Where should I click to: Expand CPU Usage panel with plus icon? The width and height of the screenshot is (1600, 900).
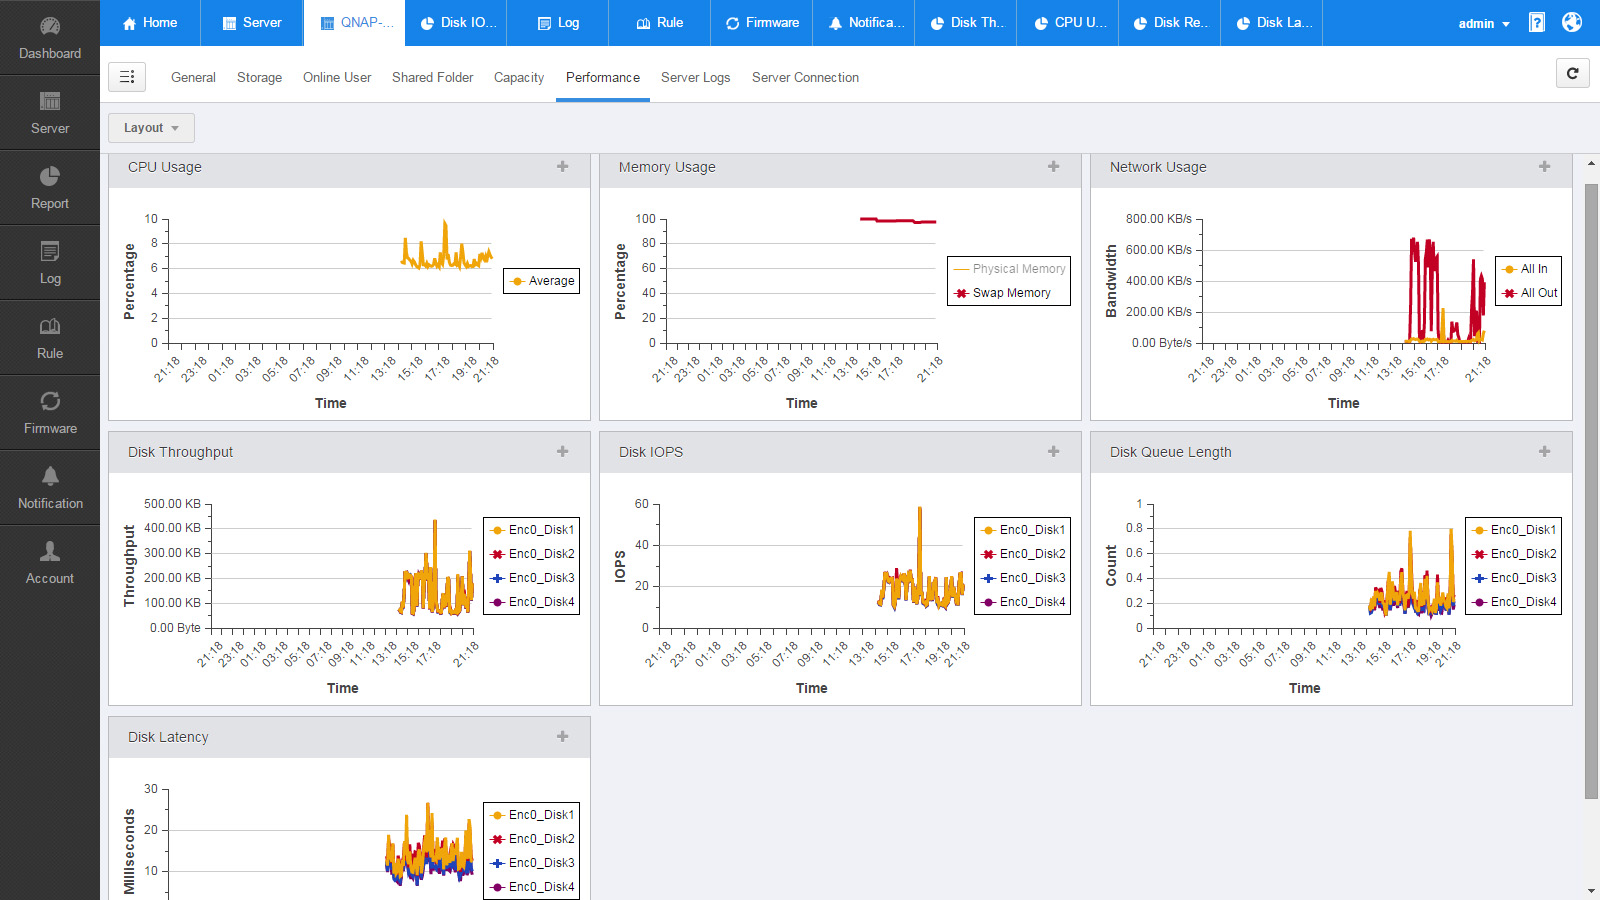(563, 167)
